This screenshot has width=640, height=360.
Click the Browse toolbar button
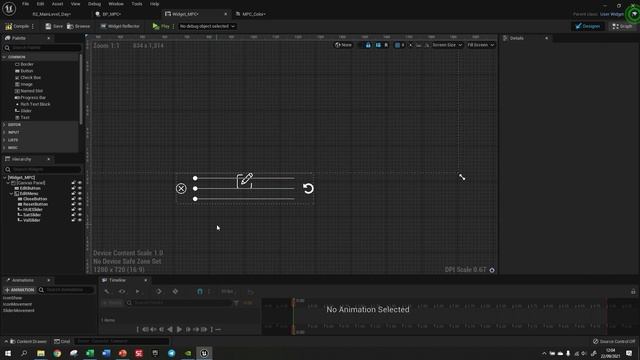[78, 26]
